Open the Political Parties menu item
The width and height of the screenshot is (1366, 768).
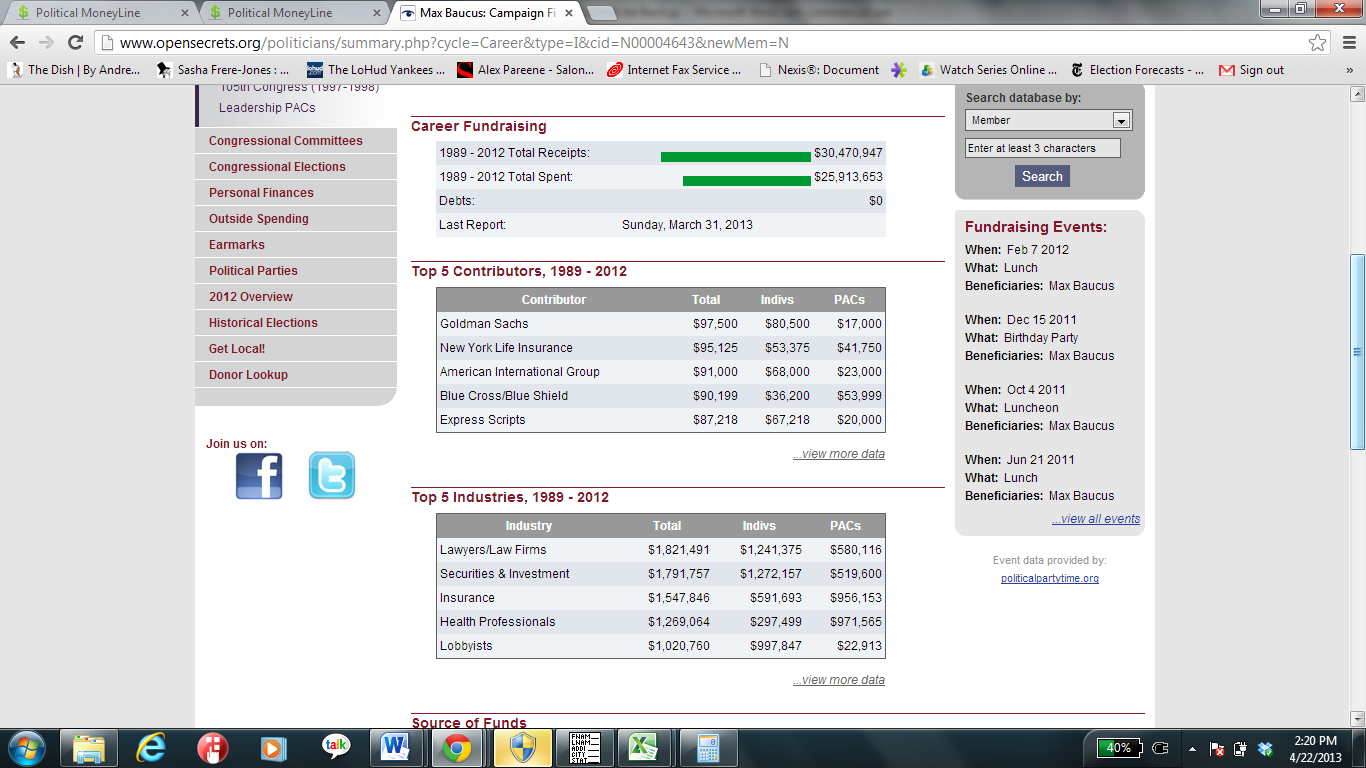[296, 271]
